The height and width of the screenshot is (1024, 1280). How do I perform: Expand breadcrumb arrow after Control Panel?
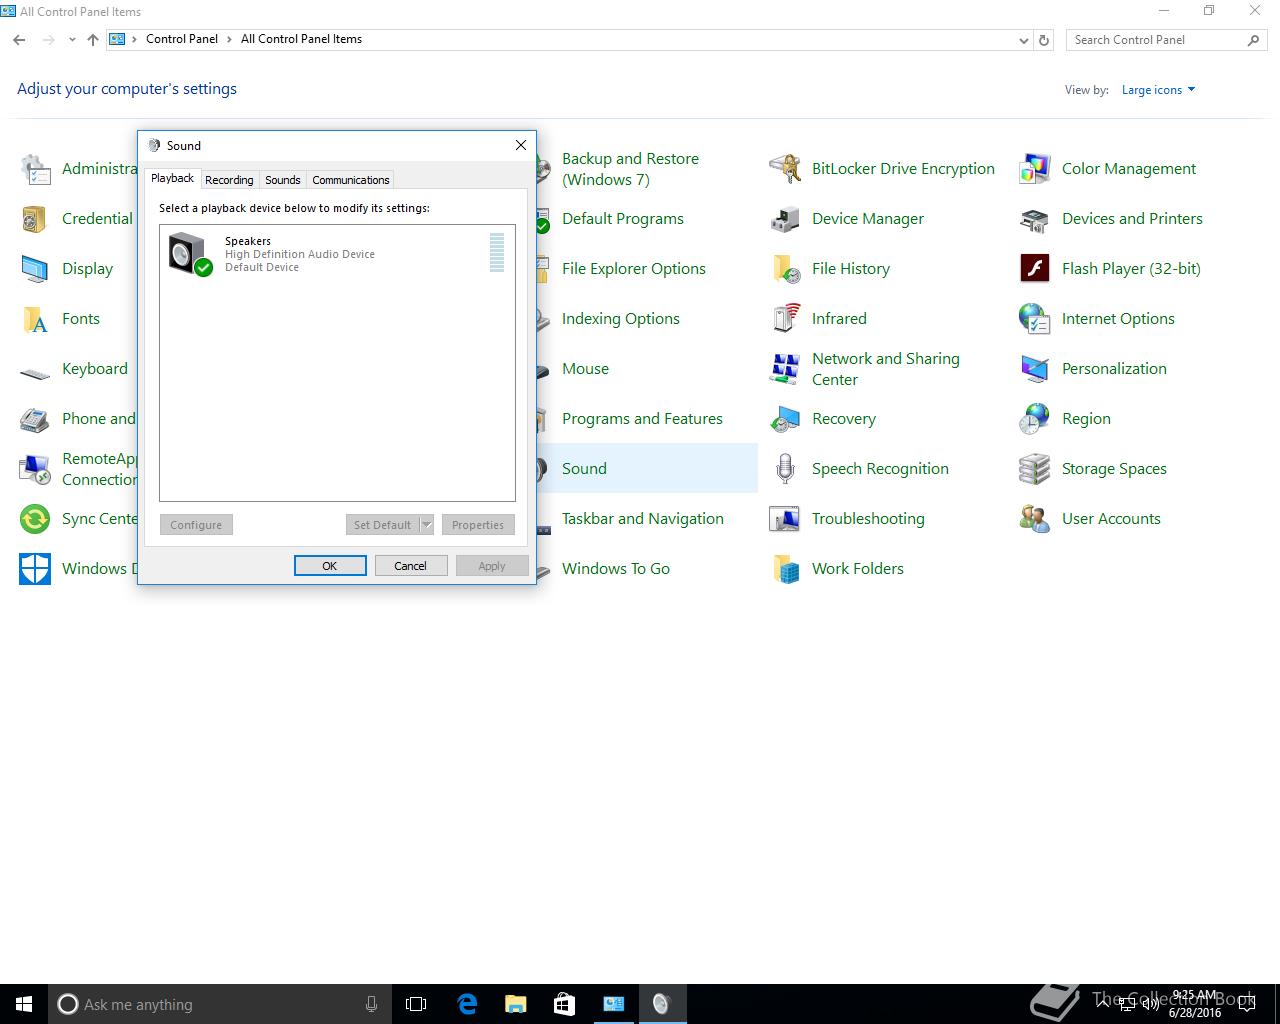point(229,40)
